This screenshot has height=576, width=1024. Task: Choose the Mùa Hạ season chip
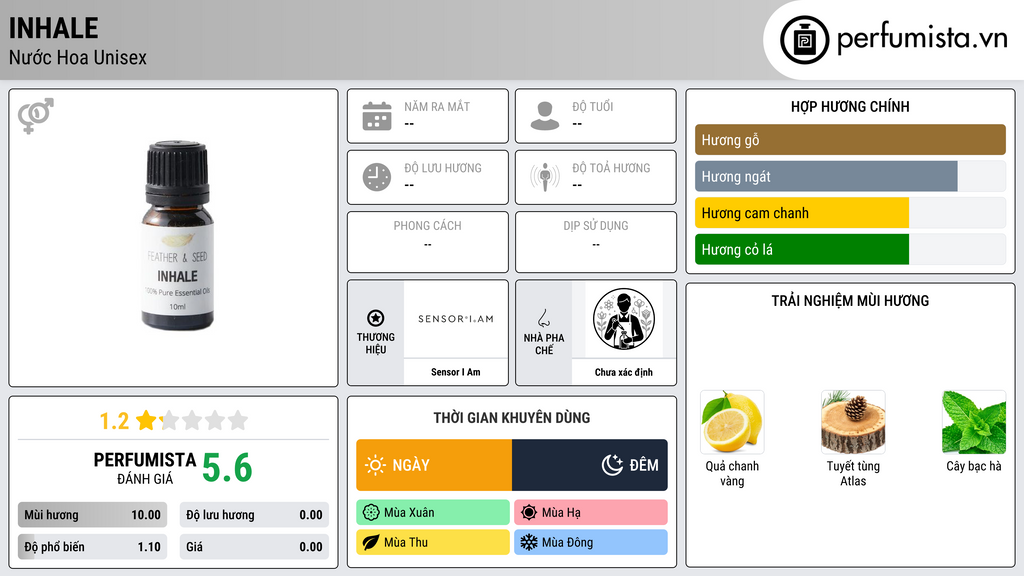click(591, 513)
